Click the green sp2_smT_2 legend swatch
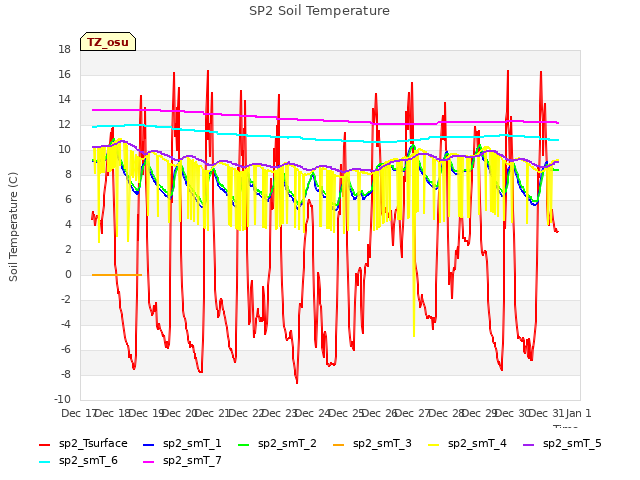This screenshot has width=640, height=480. pyautogui.click(x=243, y=444)
